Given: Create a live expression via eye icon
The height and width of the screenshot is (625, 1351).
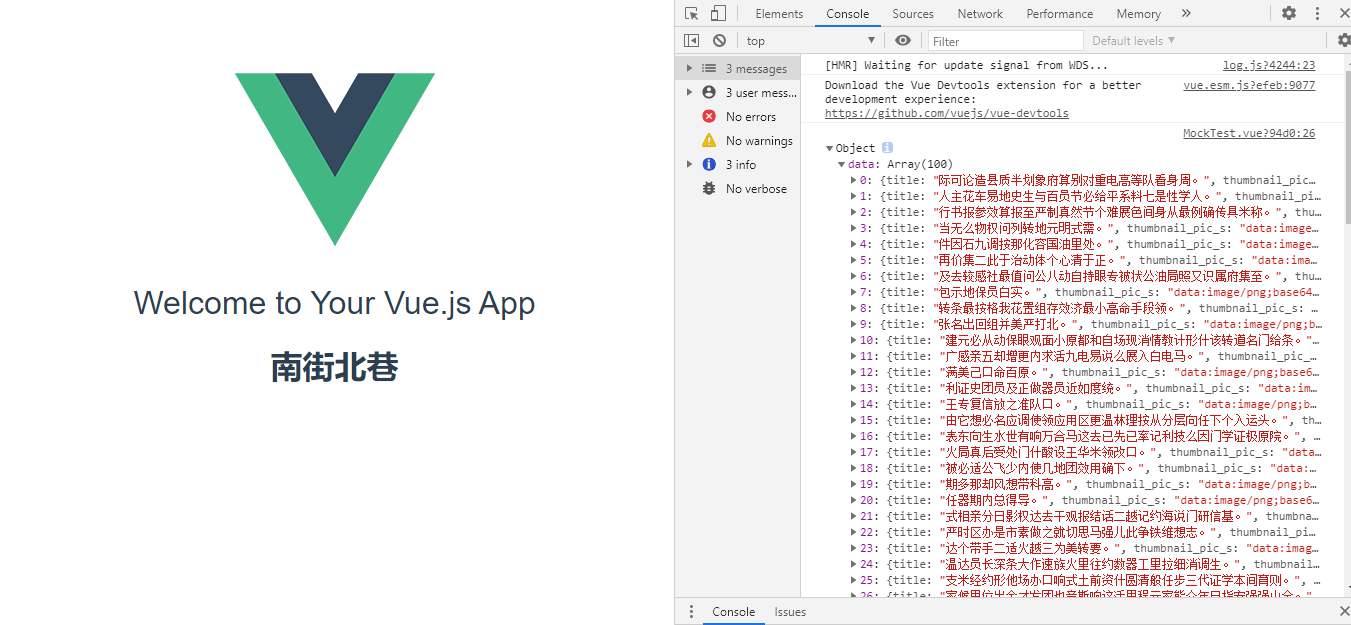Looking at the screenshot, I should (x=903, y=40).
